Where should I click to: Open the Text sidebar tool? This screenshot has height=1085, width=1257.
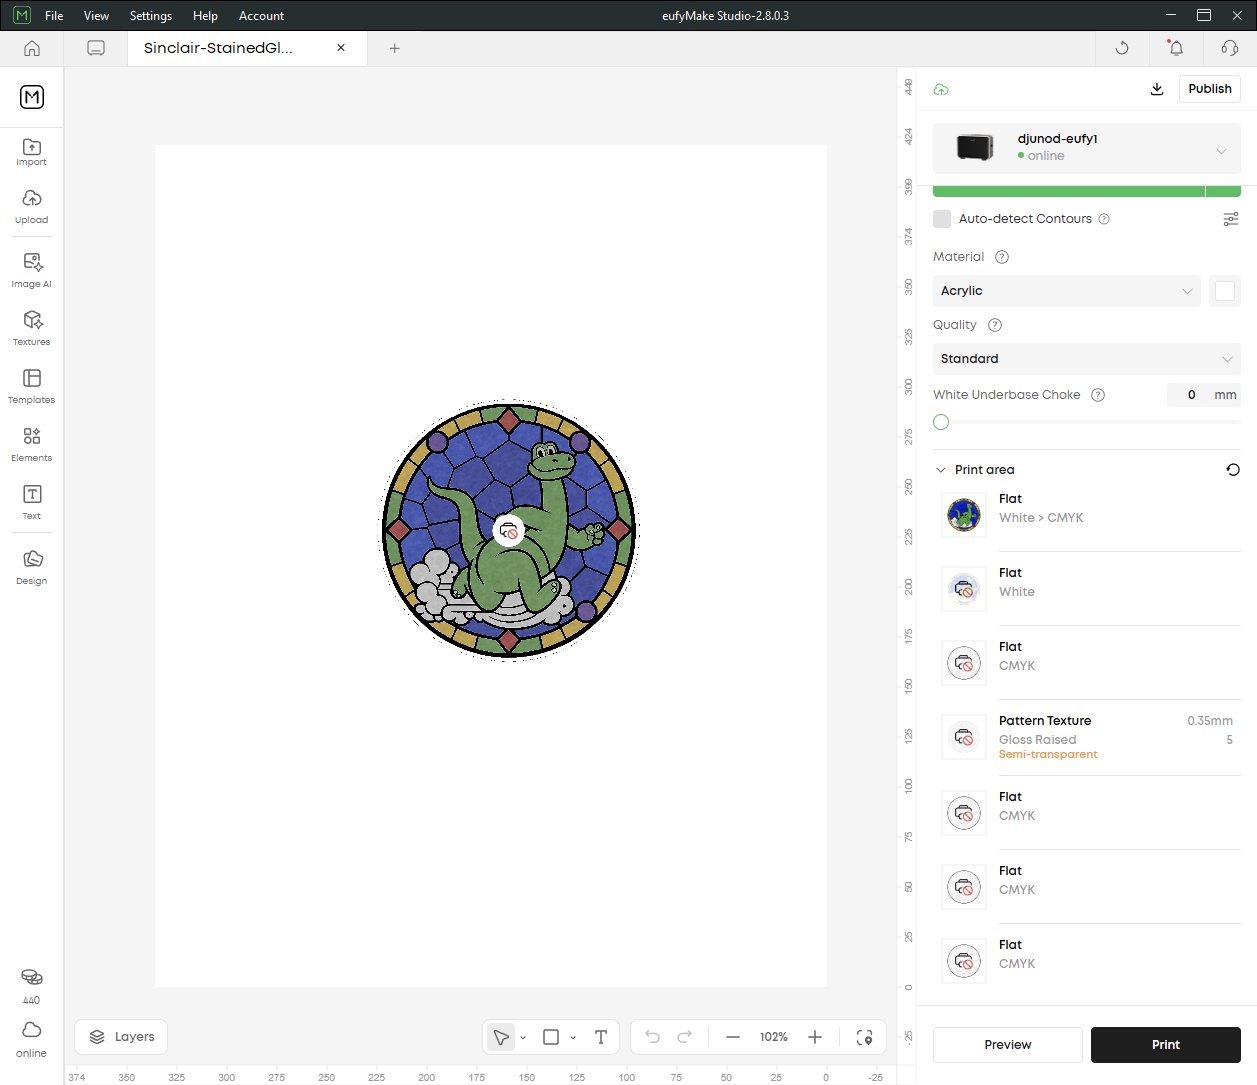point(31,502)
